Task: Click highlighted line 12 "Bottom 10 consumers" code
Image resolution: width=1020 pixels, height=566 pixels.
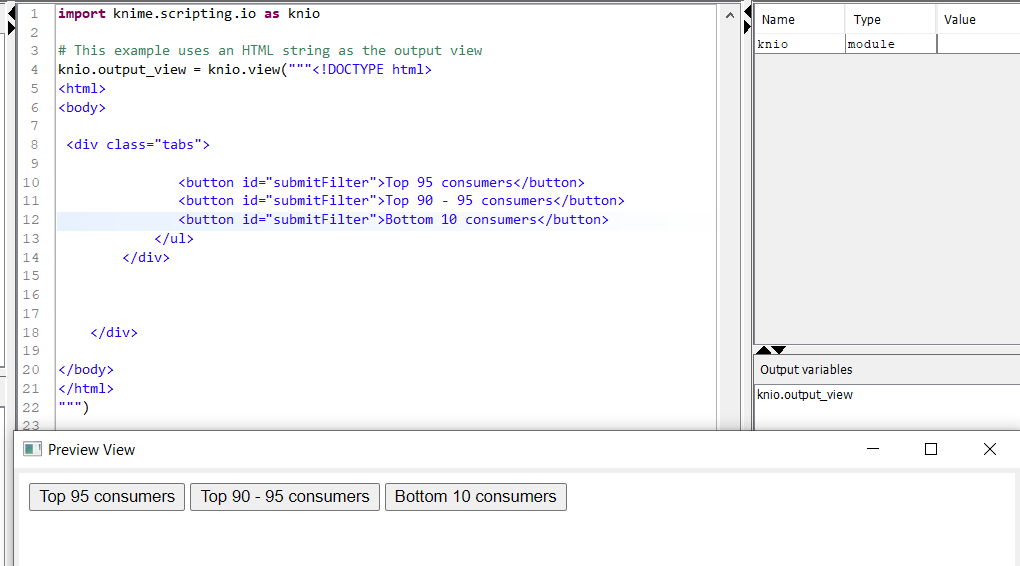Action: pyautogui.click(x=394, y=219)
